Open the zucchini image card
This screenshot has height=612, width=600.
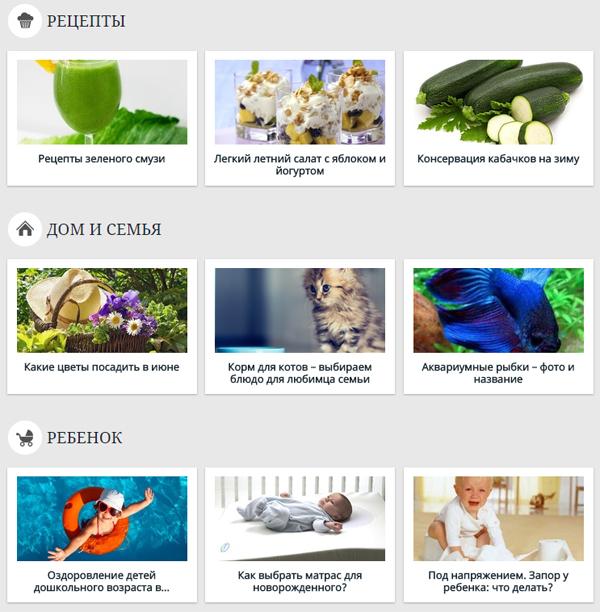click(499, 102)
